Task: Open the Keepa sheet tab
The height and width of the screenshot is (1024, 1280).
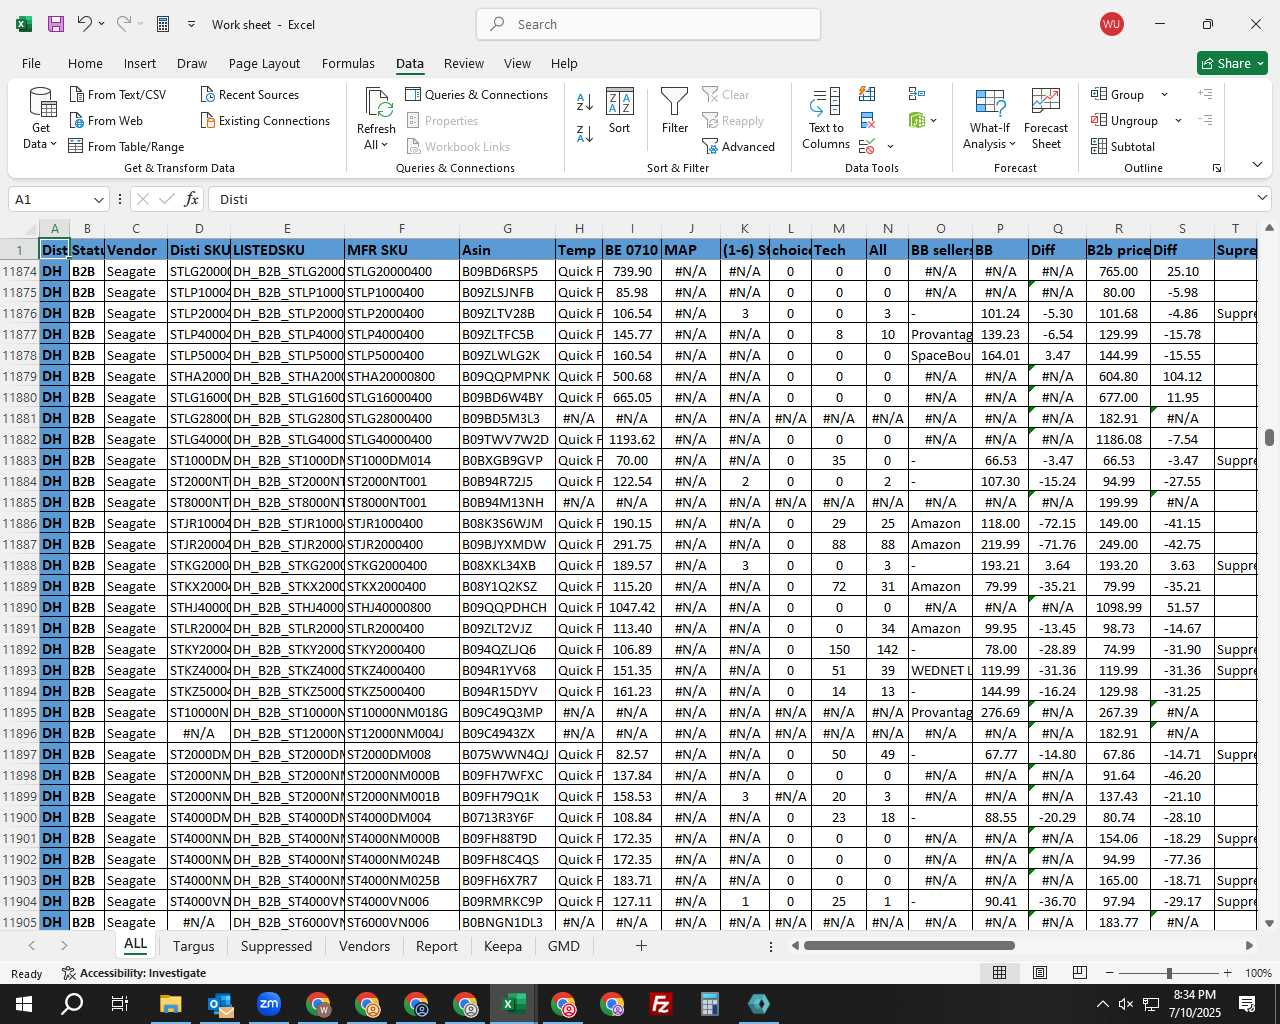Action: [x=503, y=946]
